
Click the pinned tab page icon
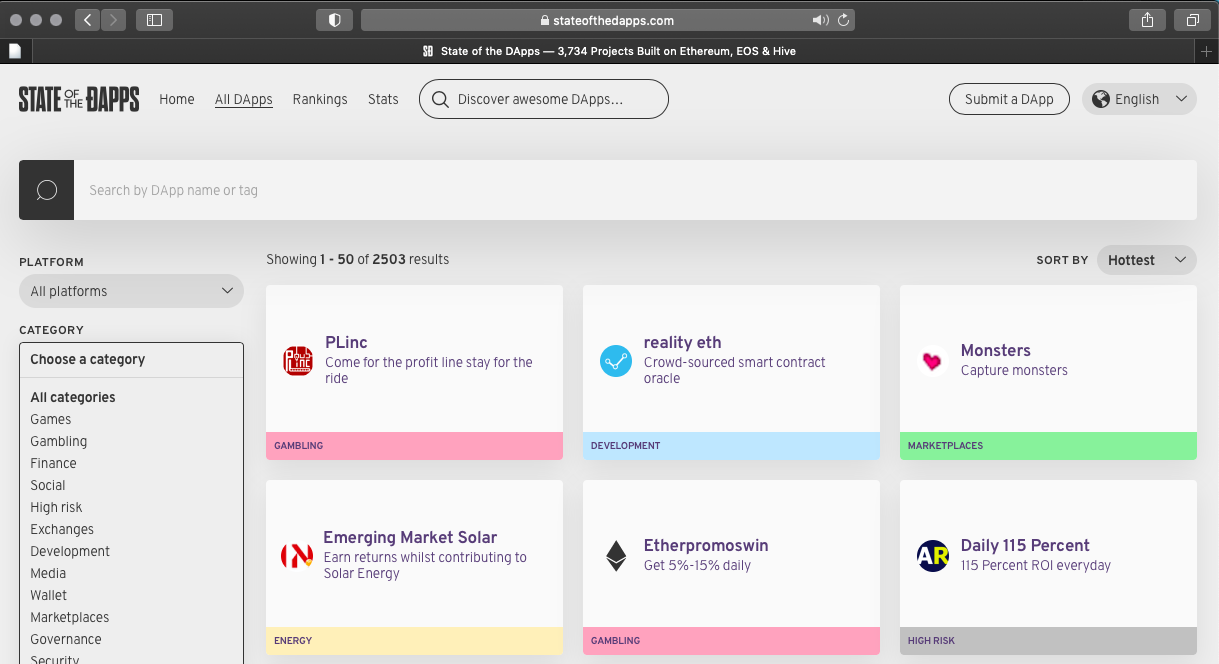click(x=15, y=51)
